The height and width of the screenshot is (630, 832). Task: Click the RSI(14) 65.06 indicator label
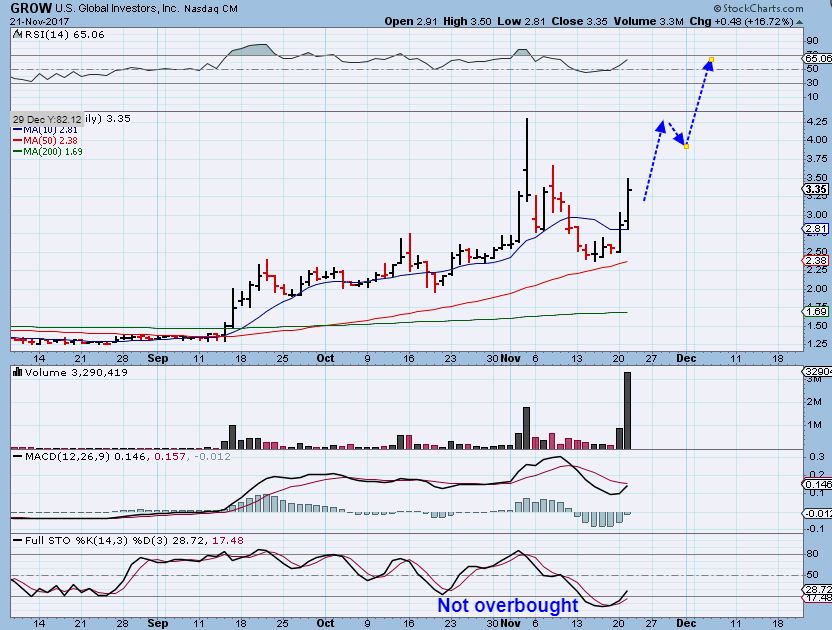tap(65, 34)
